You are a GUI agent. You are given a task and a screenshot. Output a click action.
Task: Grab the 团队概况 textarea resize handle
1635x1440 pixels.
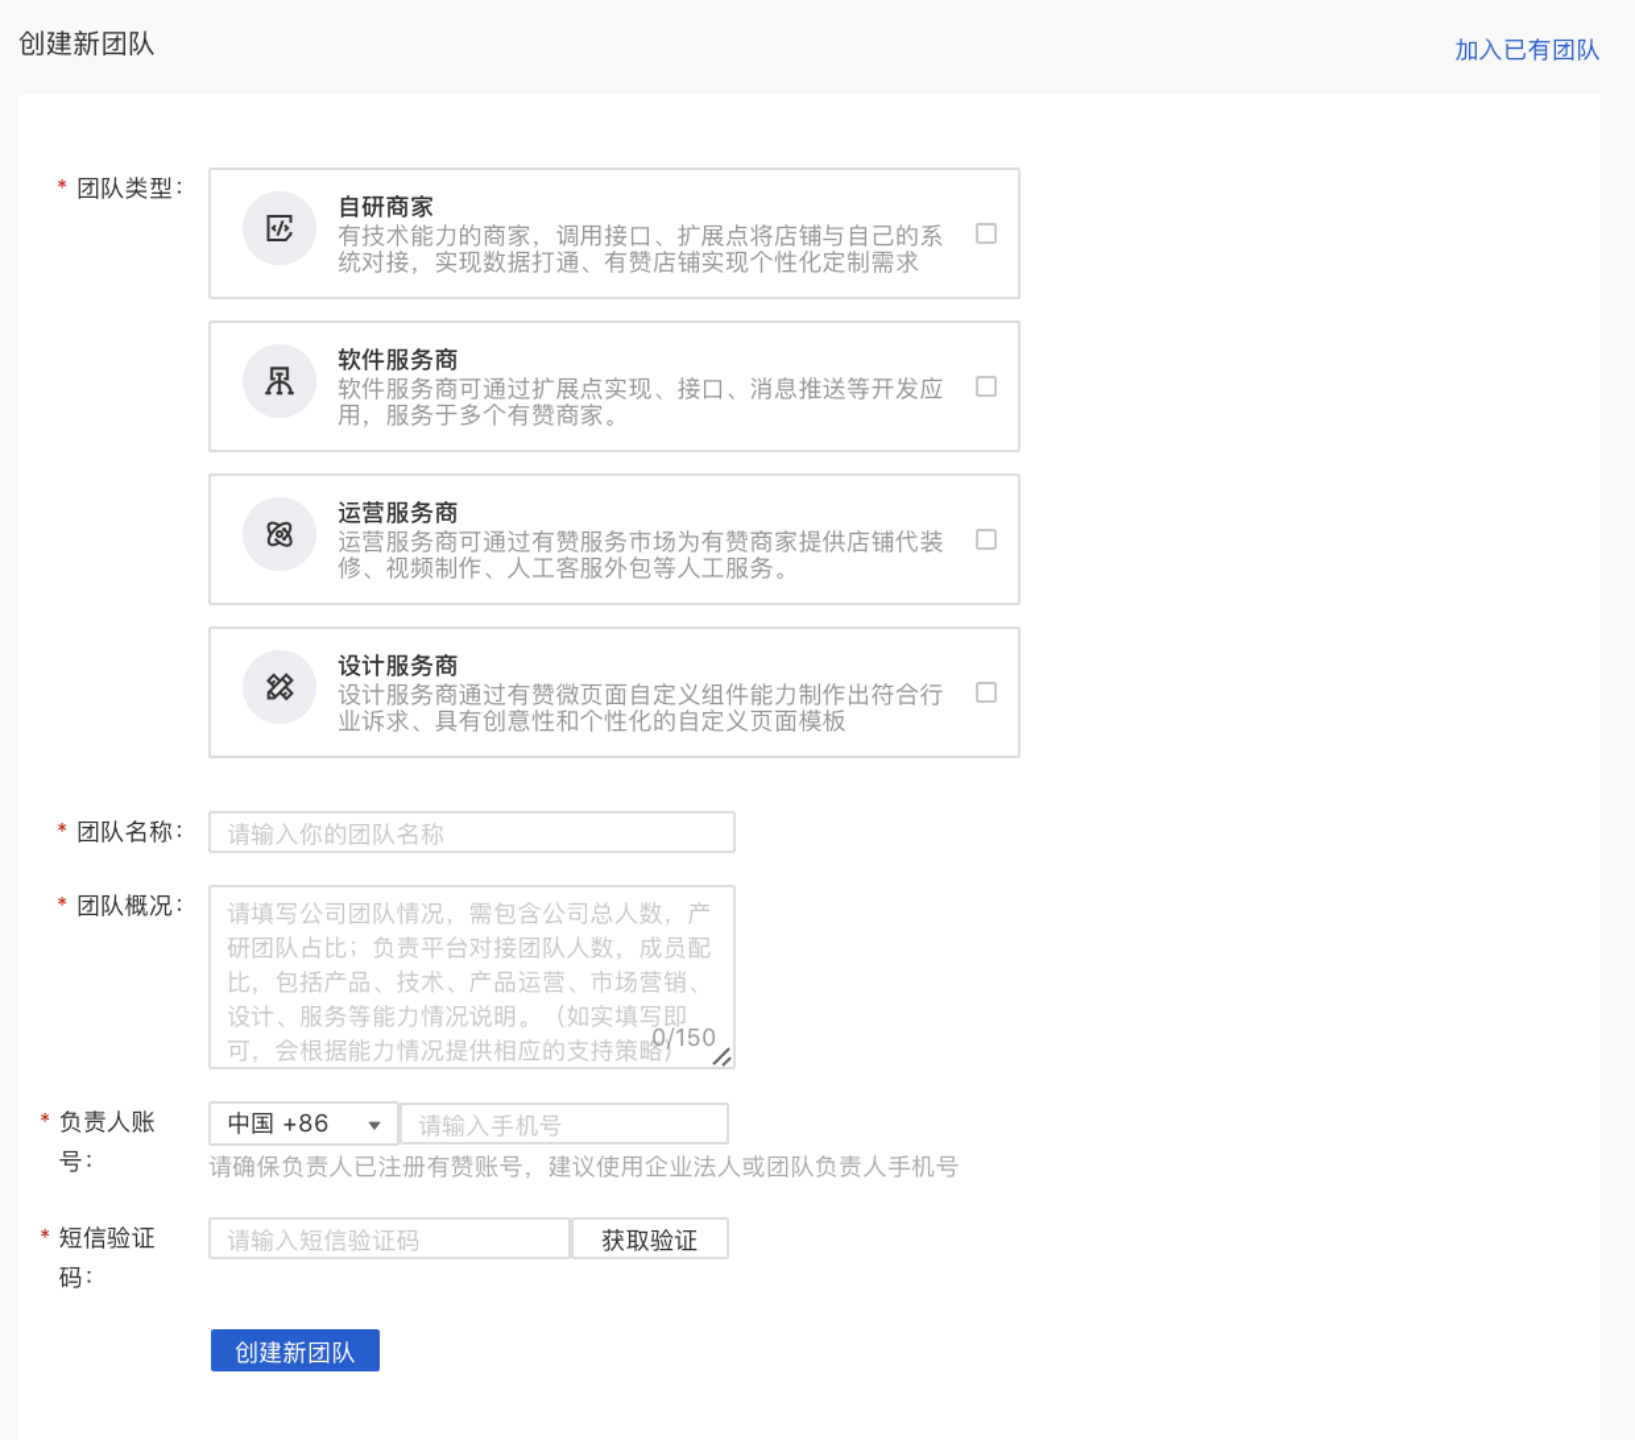722,1057
